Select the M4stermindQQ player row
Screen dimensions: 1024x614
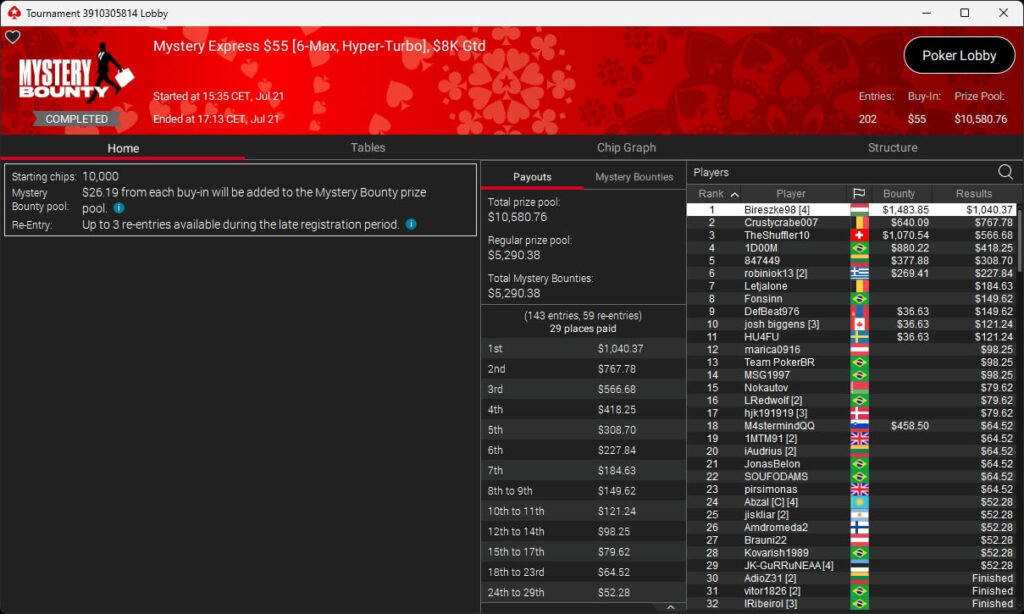click(779, 426)
